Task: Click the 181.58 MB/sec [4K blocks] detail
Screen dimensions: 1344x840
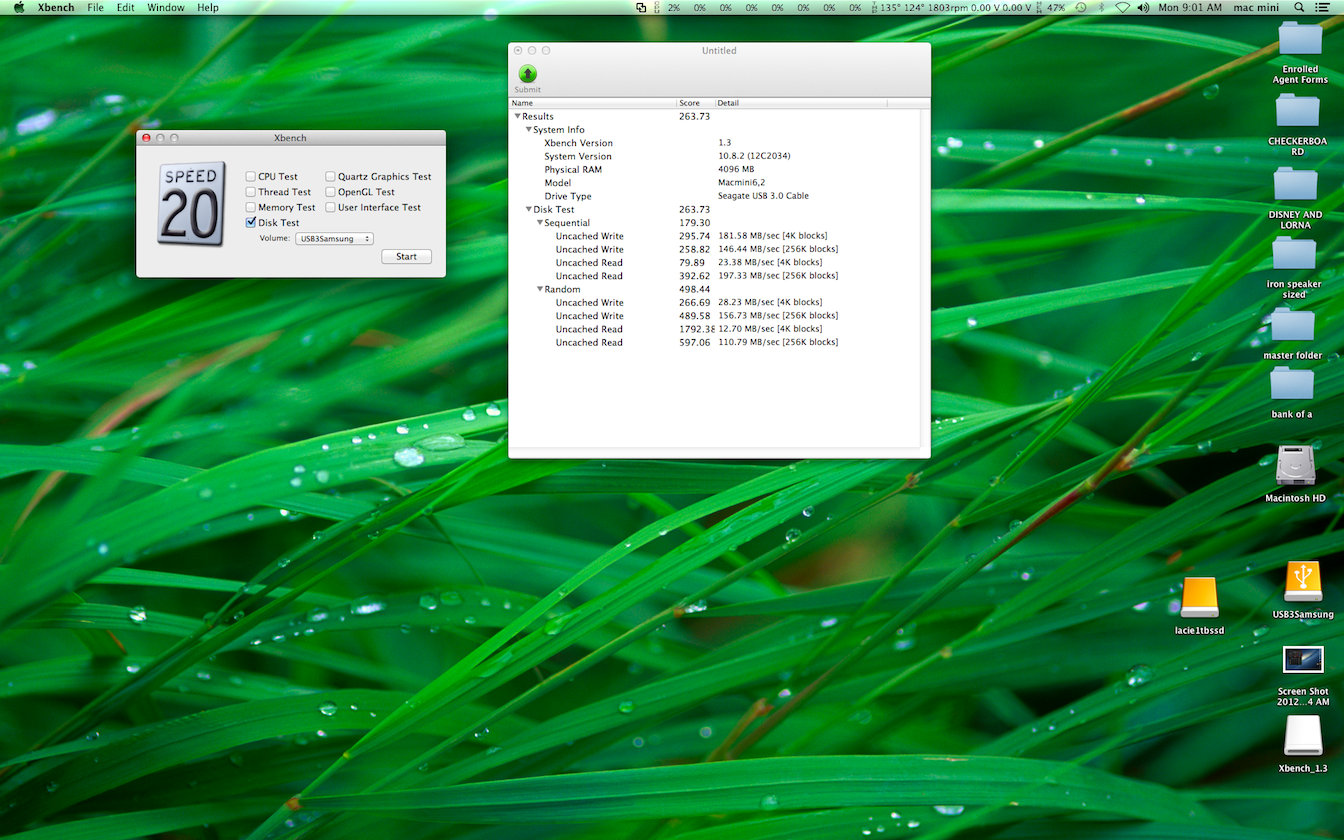Action: point(772,236)
